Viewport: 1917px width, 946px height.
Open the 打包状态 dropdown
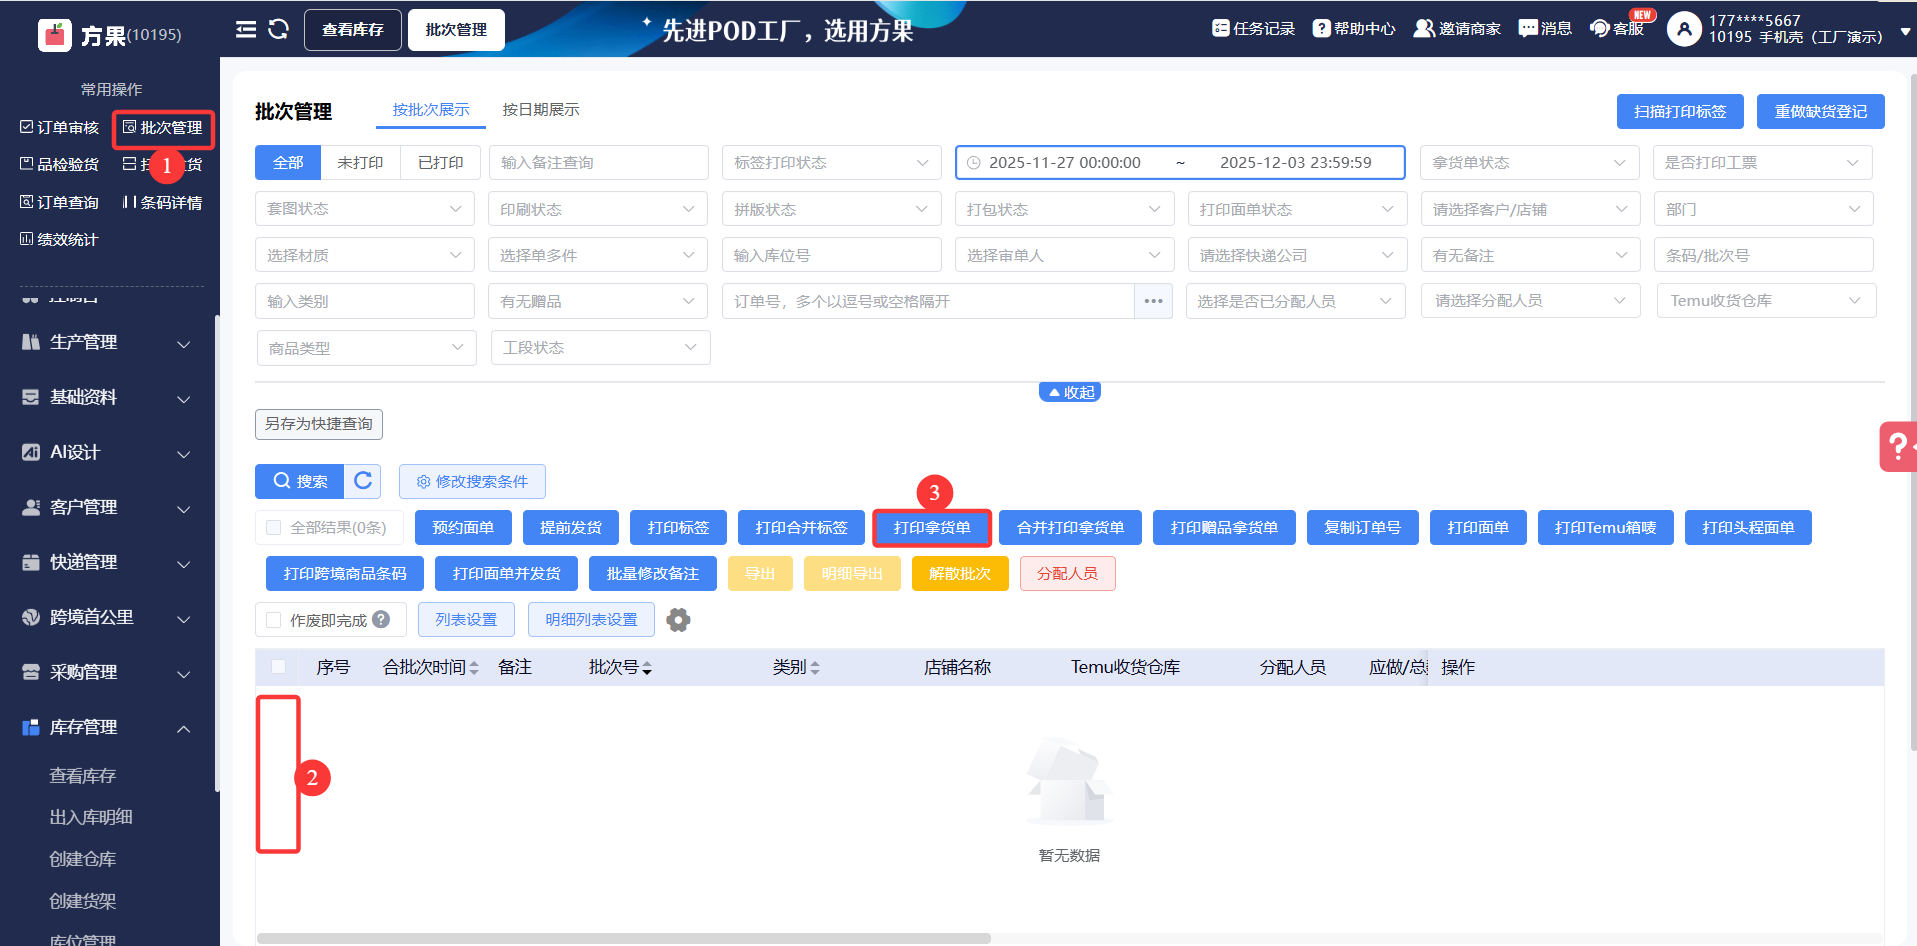(1065, 209)
